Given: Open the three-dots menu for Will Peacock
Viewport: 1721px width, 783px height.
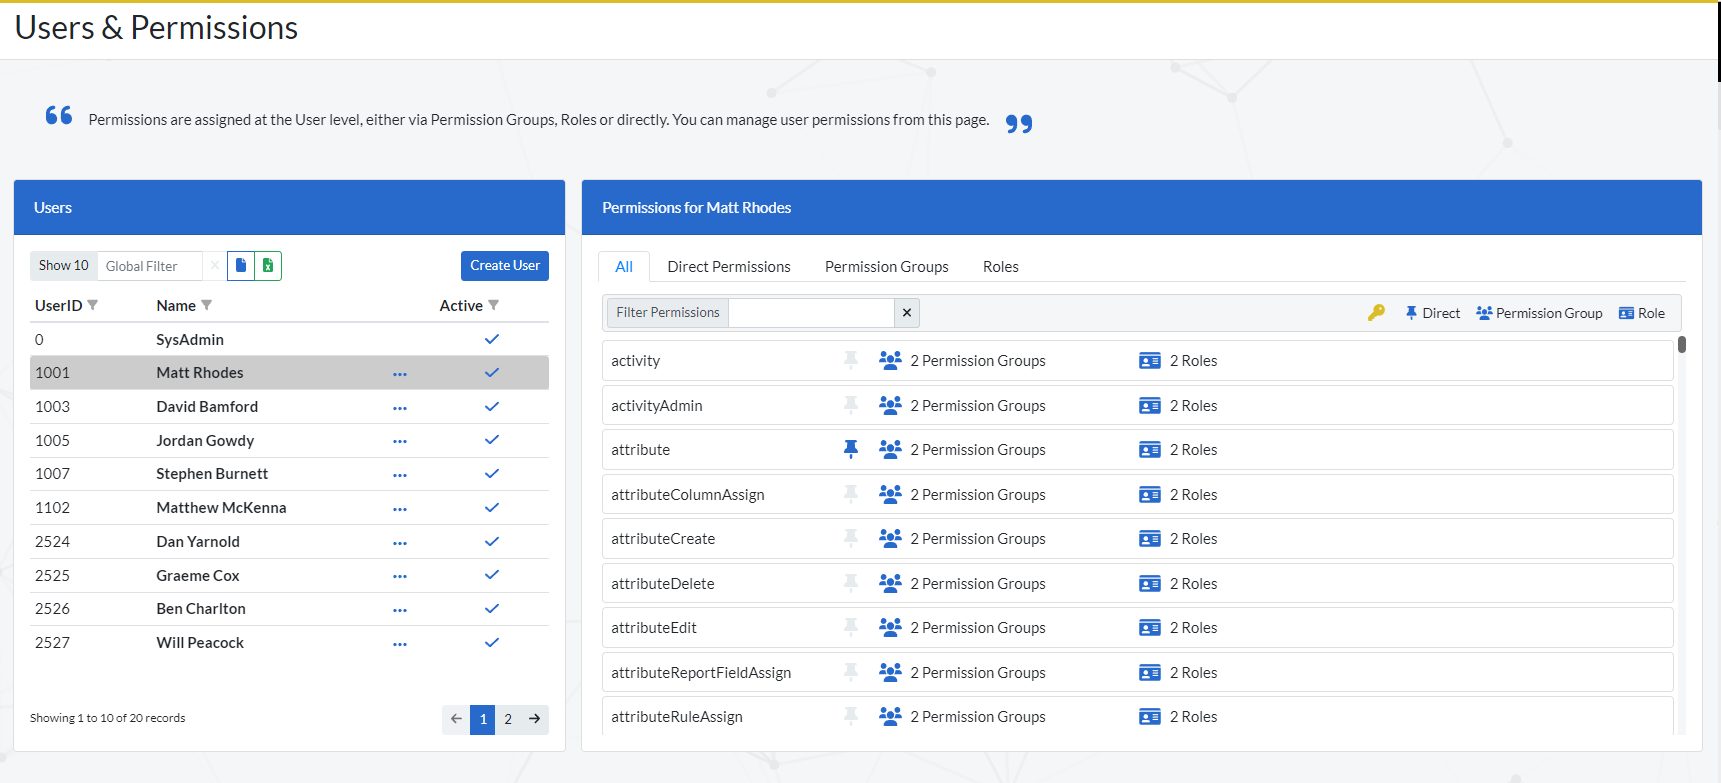Looking at the screenshot, I should (400, 644).
